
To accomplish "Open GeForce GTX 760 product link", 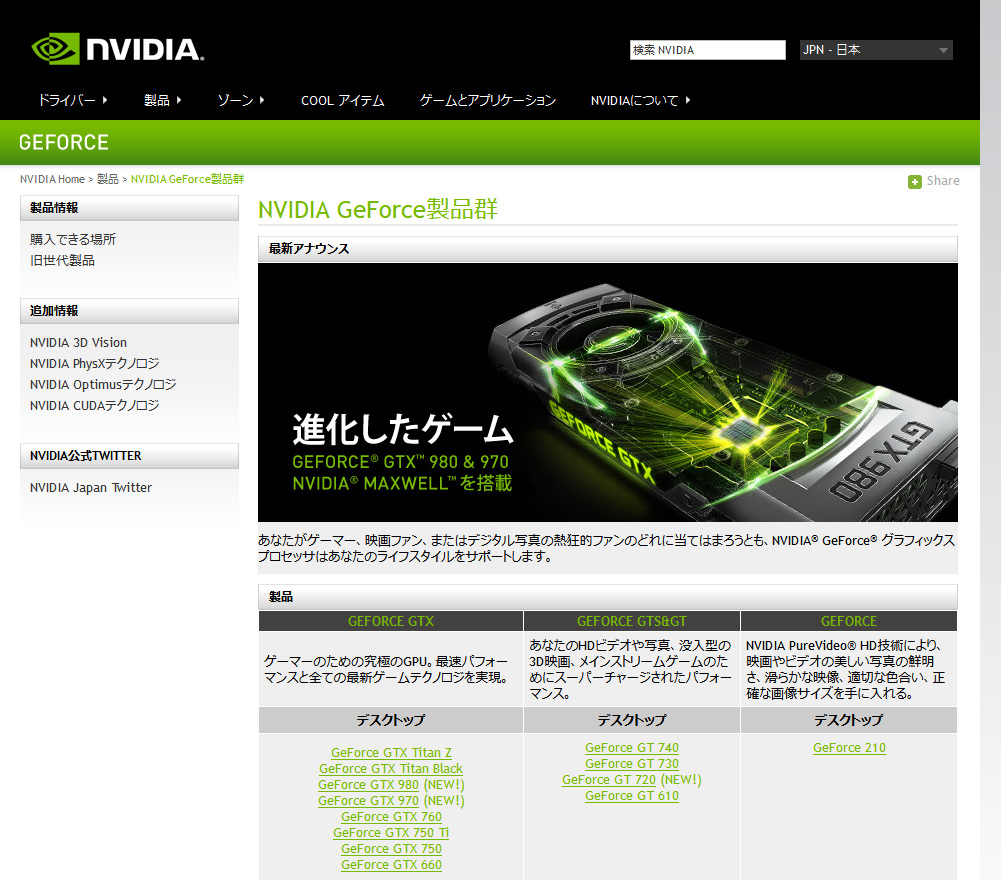I will [x=391, y=817].
